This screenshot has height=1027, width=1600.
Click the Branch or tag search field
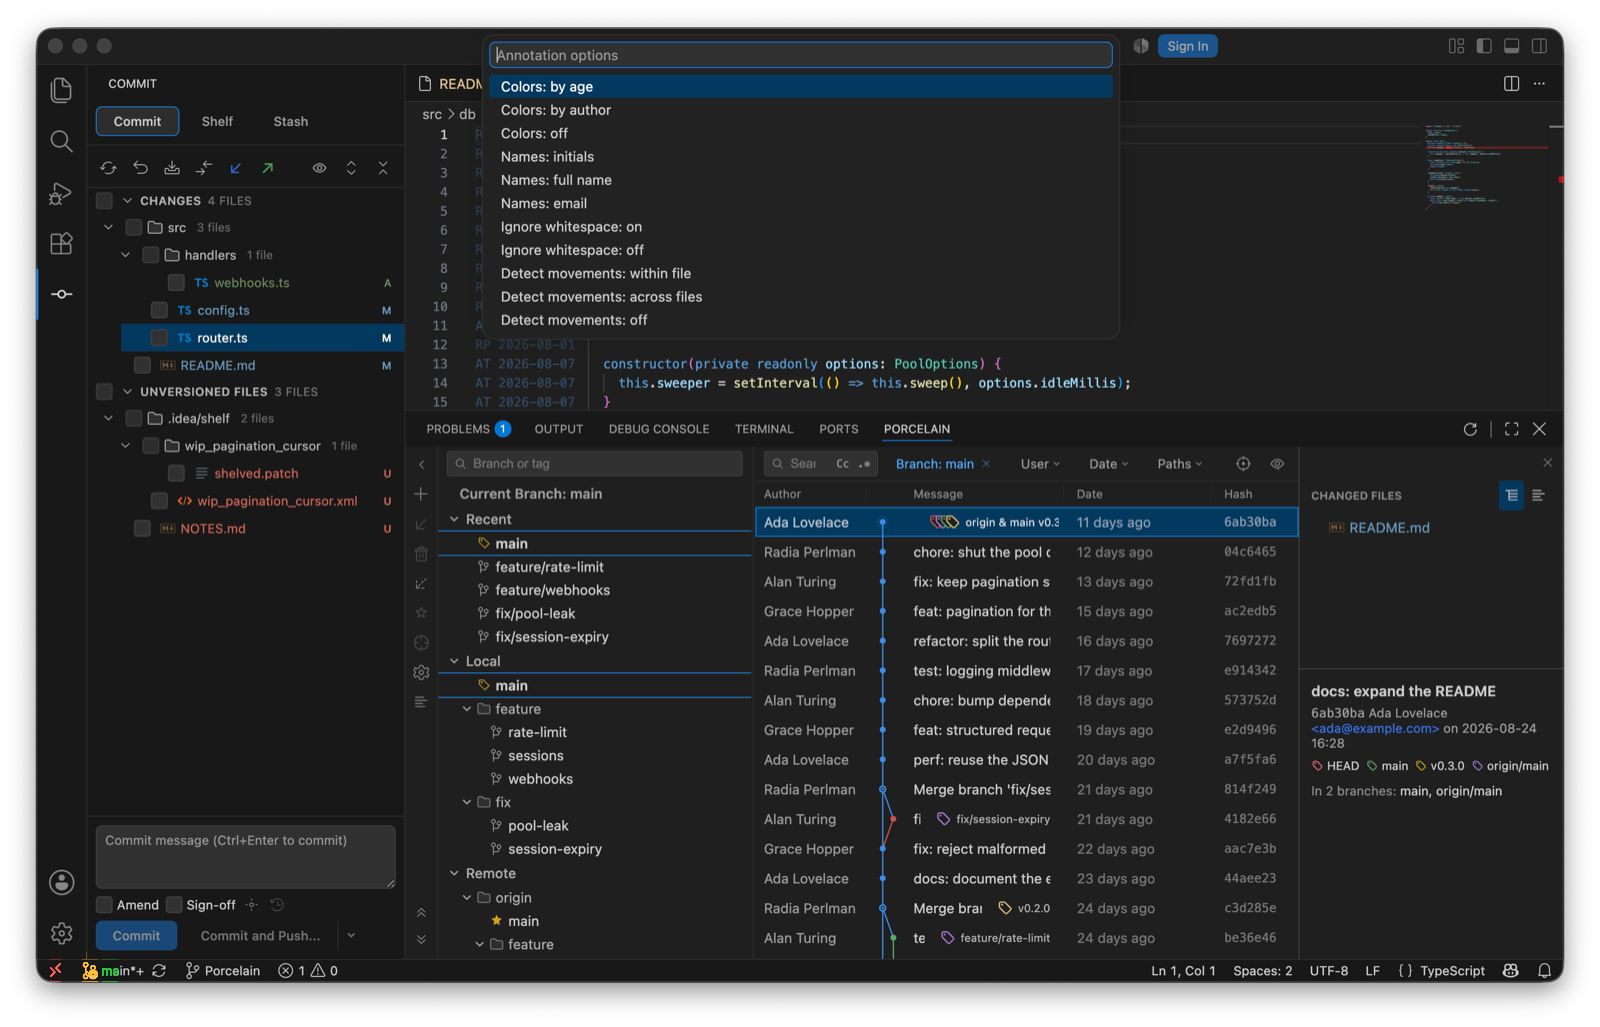[595, 464]
